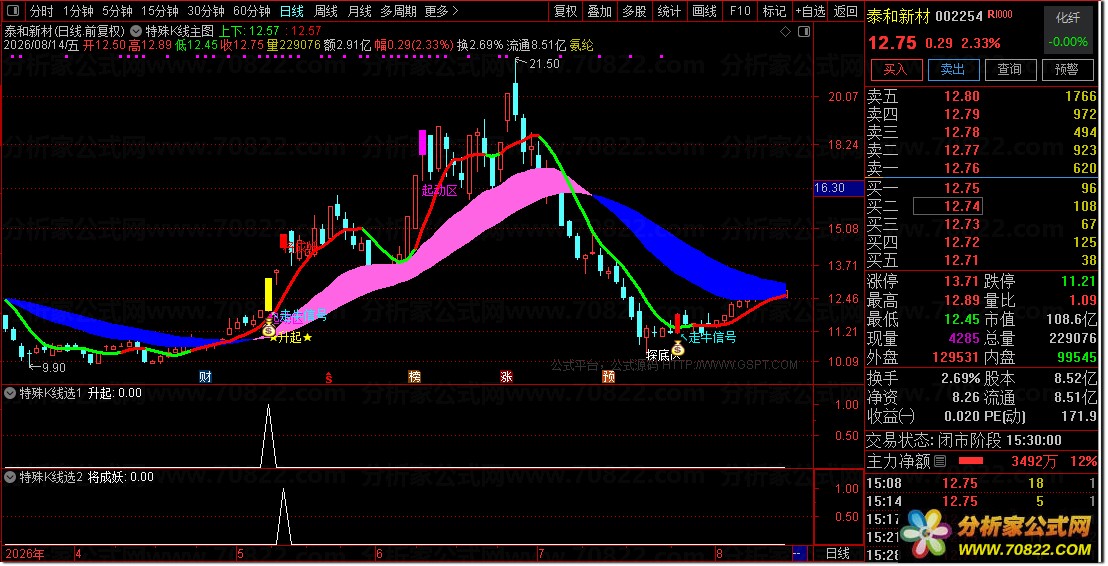This screenshot has width=1108, height=566.
Task: Select the 日线 period tab
Action: [292, 11]
